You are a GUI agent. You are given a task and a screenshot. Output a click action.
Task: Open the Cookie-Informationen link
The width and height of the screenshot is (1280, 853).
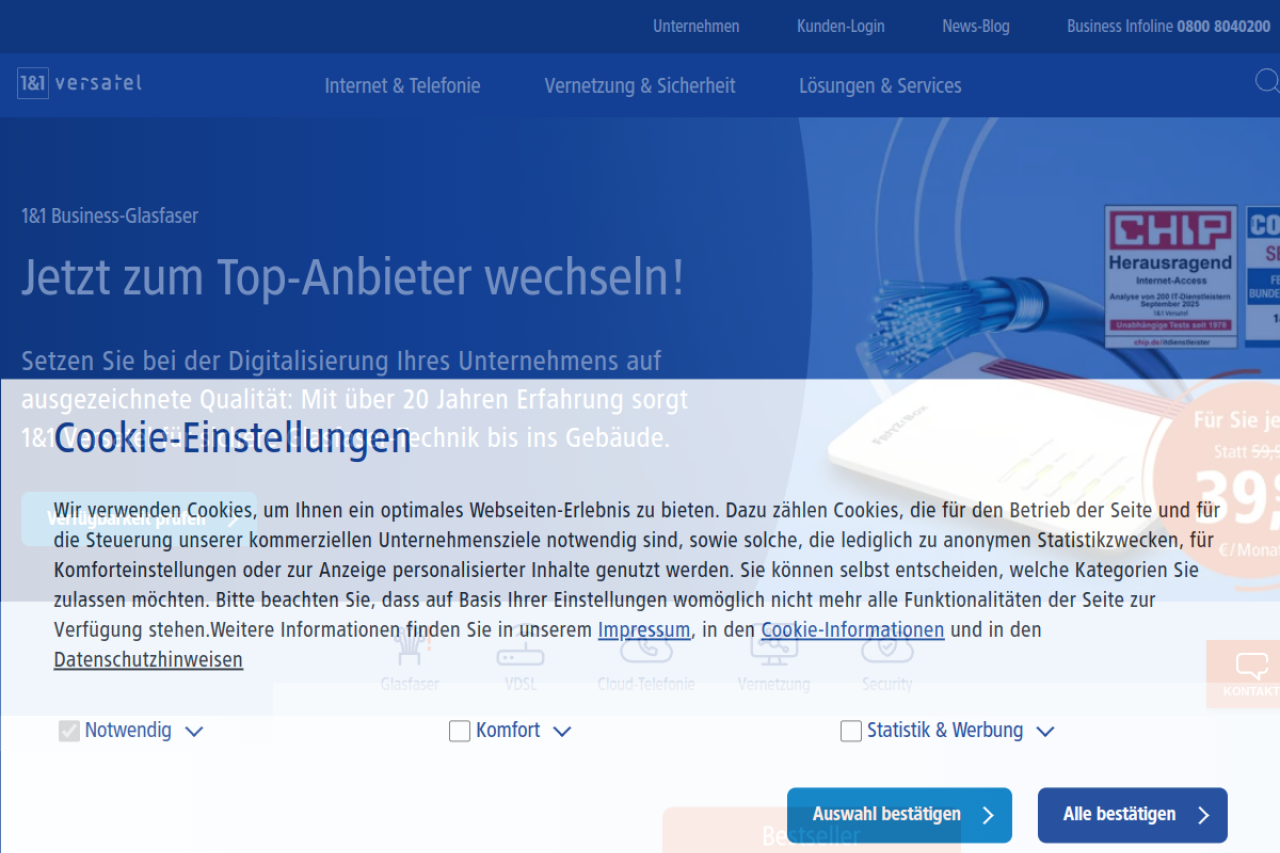[853, 630]
